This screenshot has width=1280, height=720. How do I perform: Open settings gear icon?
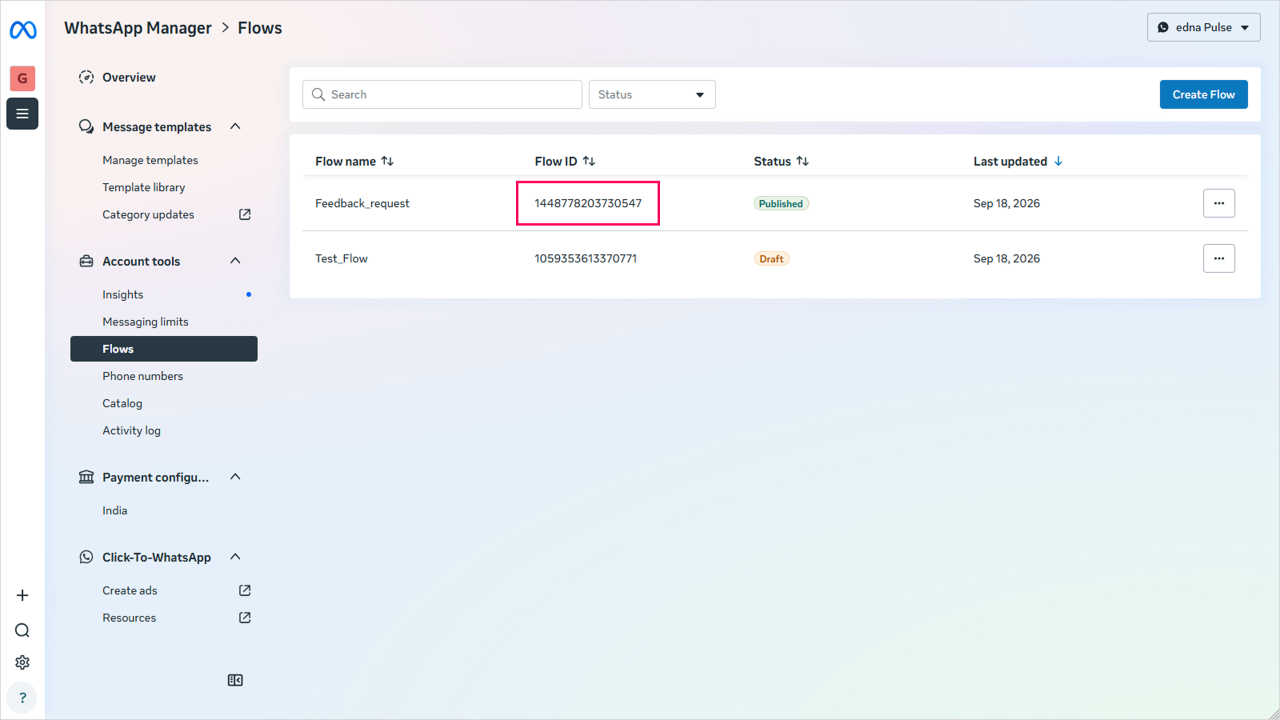pyautogui.click(x=22, y=662)
